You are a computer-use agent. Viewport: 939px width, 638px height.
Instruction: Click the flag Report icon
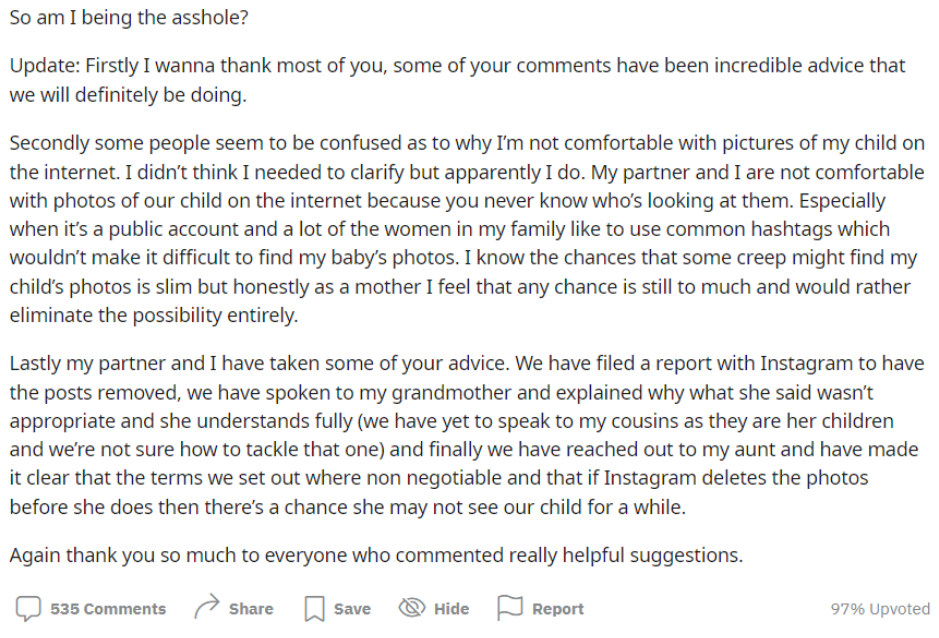510,608
